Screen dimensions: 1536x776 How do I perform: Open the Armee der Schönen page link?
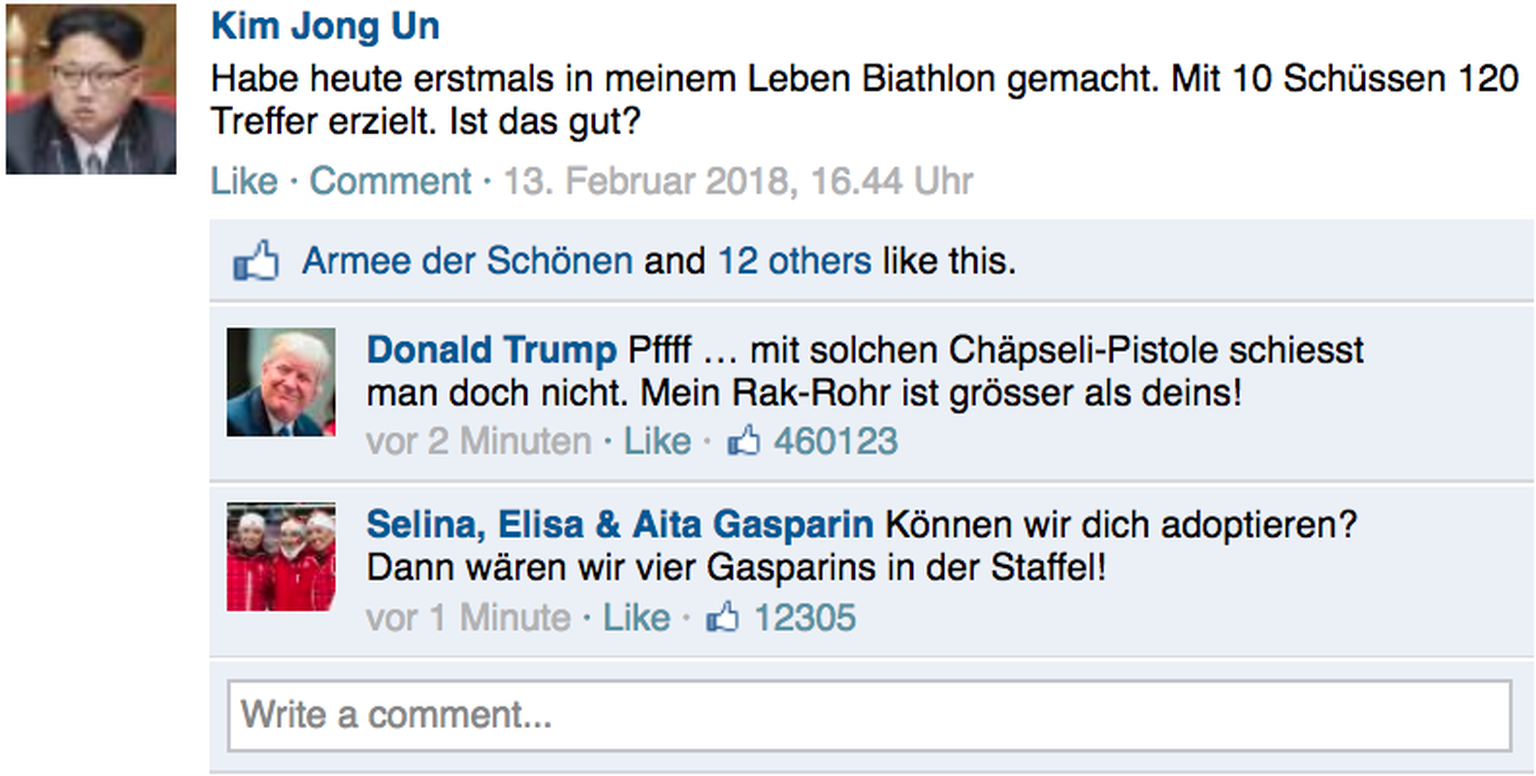click(x=467, y=261)
